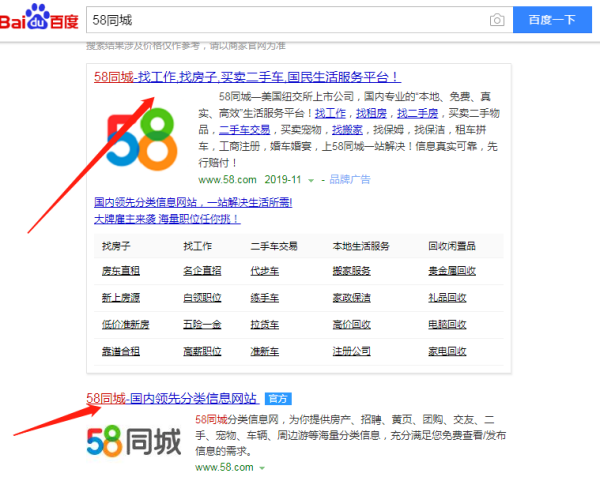Click the 品牌广告 label
The width and height of the screenshot is (600, 477).
click(x=350, y=179)
